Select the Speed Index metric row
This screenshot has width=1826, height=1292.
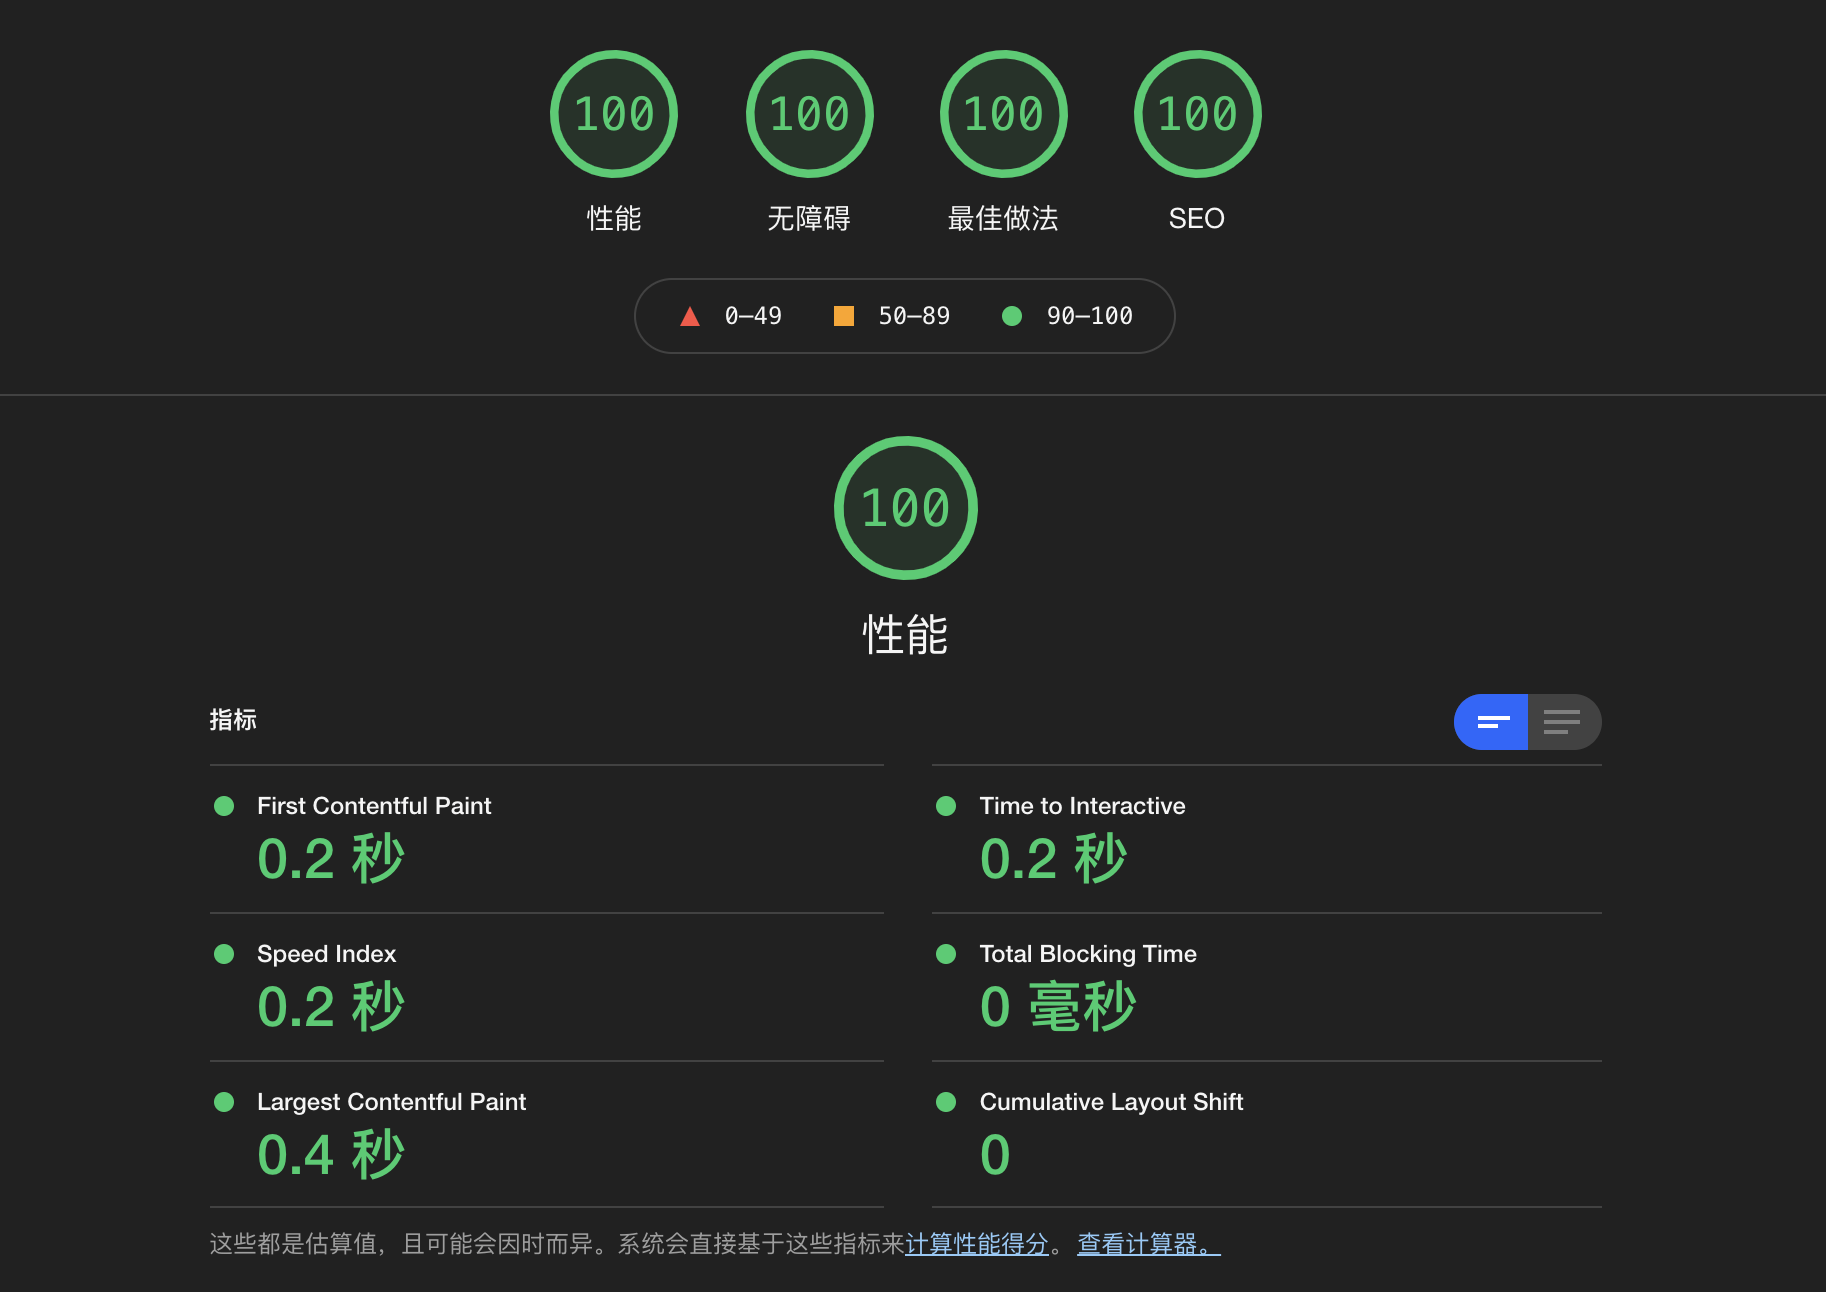[326, 954]
